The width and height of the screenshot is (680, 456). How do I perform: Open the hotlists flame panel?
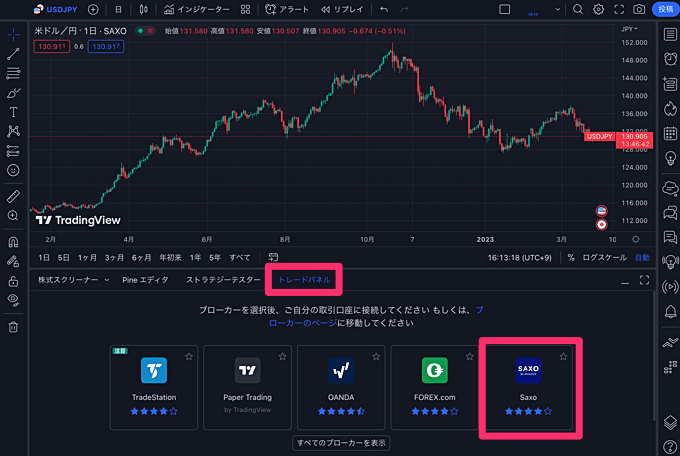point(670,109)
